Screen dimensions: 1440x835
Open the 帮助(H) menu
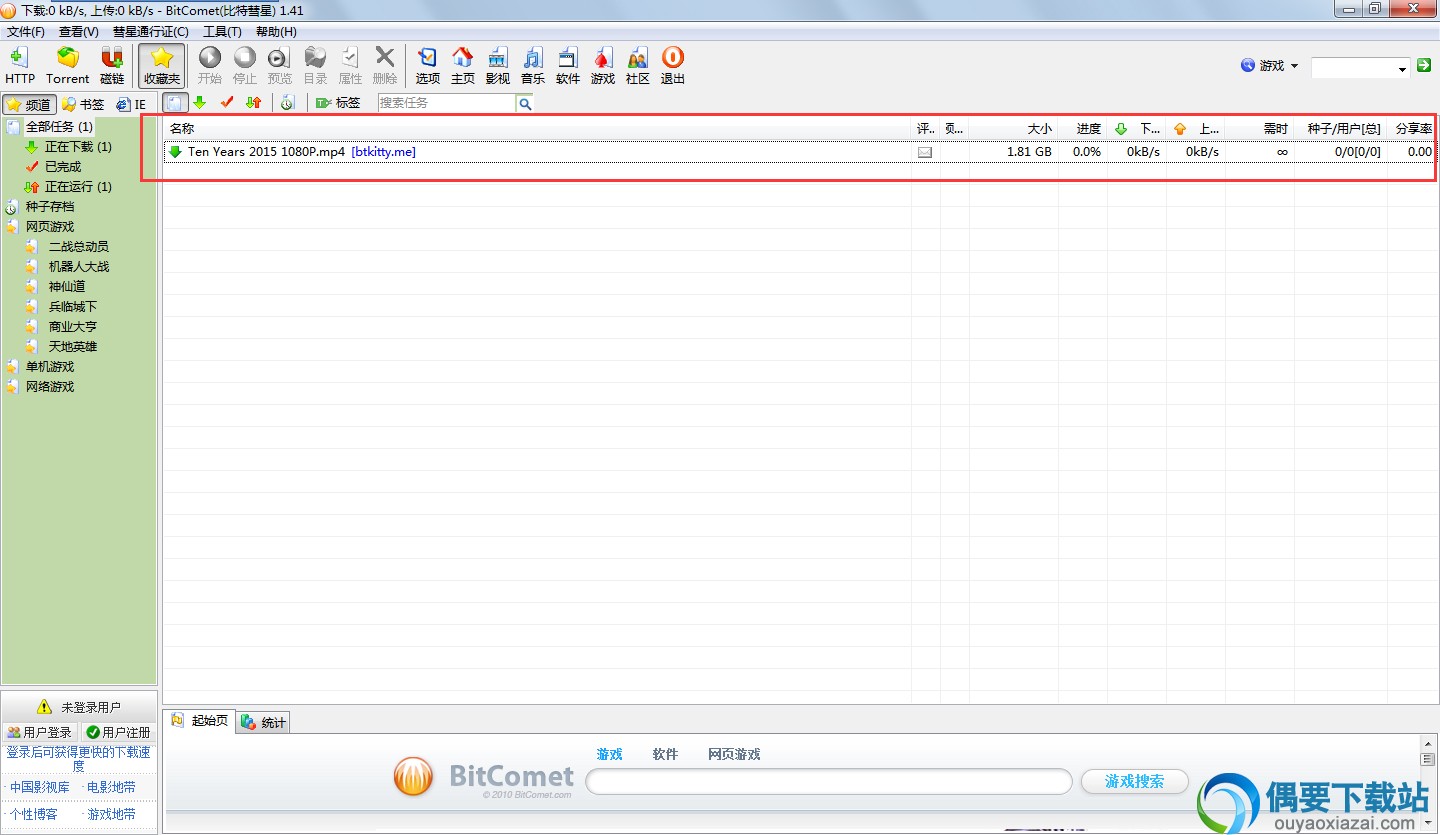[276, 32]
